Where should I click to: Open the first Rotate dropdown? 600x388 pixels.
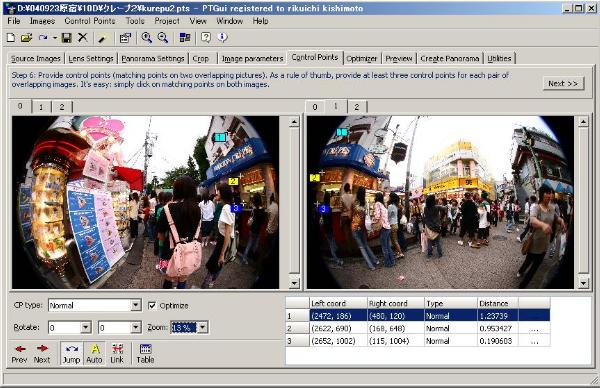(x=86, y=328)
